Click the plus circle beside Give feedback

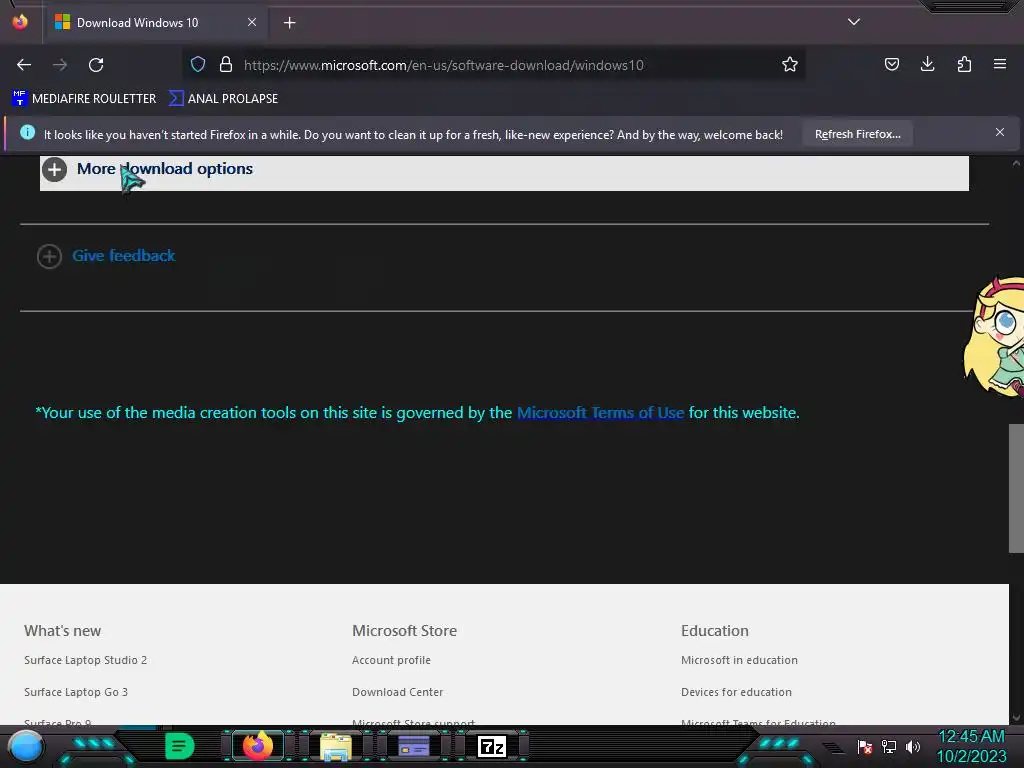50,256
